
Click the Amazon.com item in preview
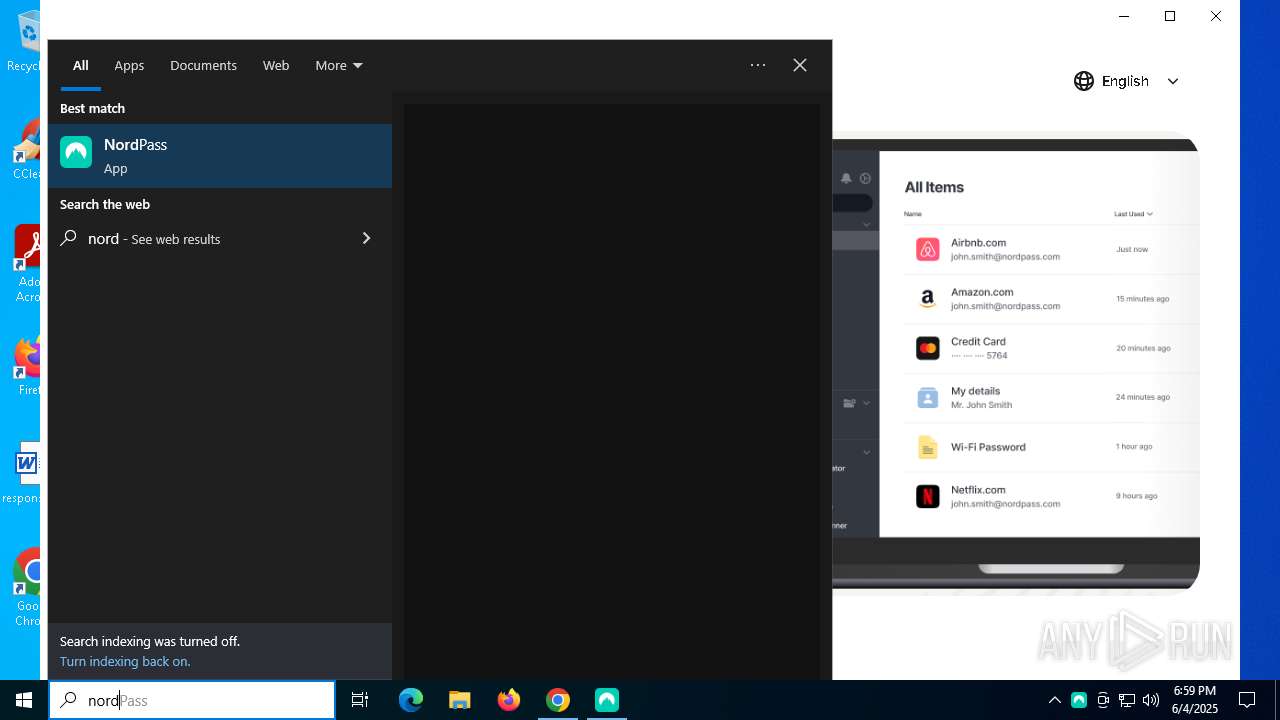coord(1050,299)
